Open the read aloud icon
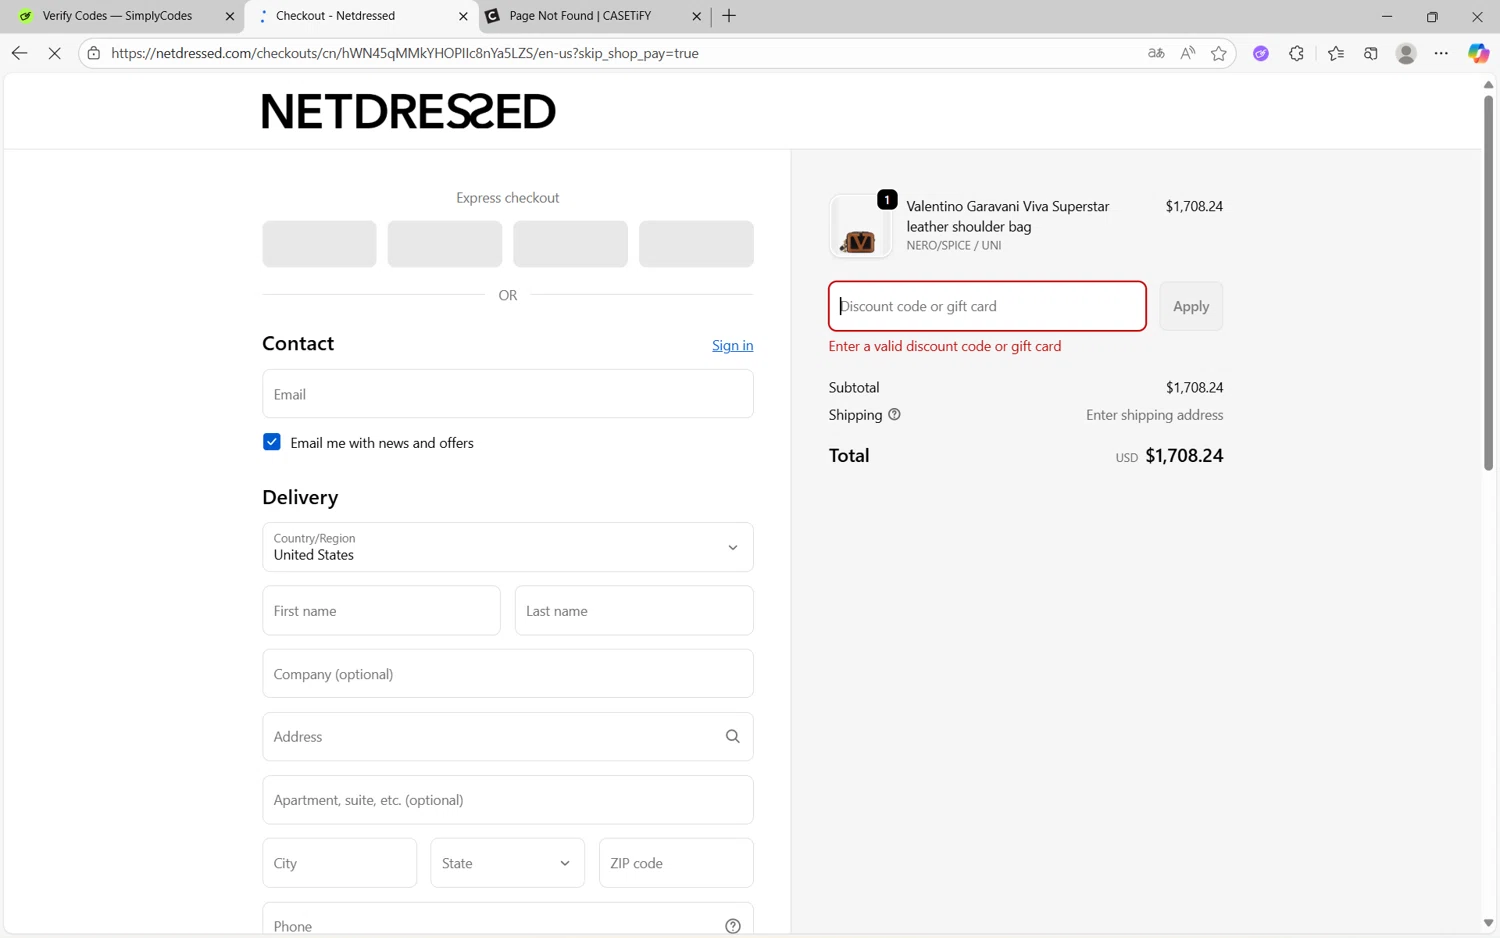Image resolution: width=1500 pixels, height=938 pixels. pos(1187,53)
